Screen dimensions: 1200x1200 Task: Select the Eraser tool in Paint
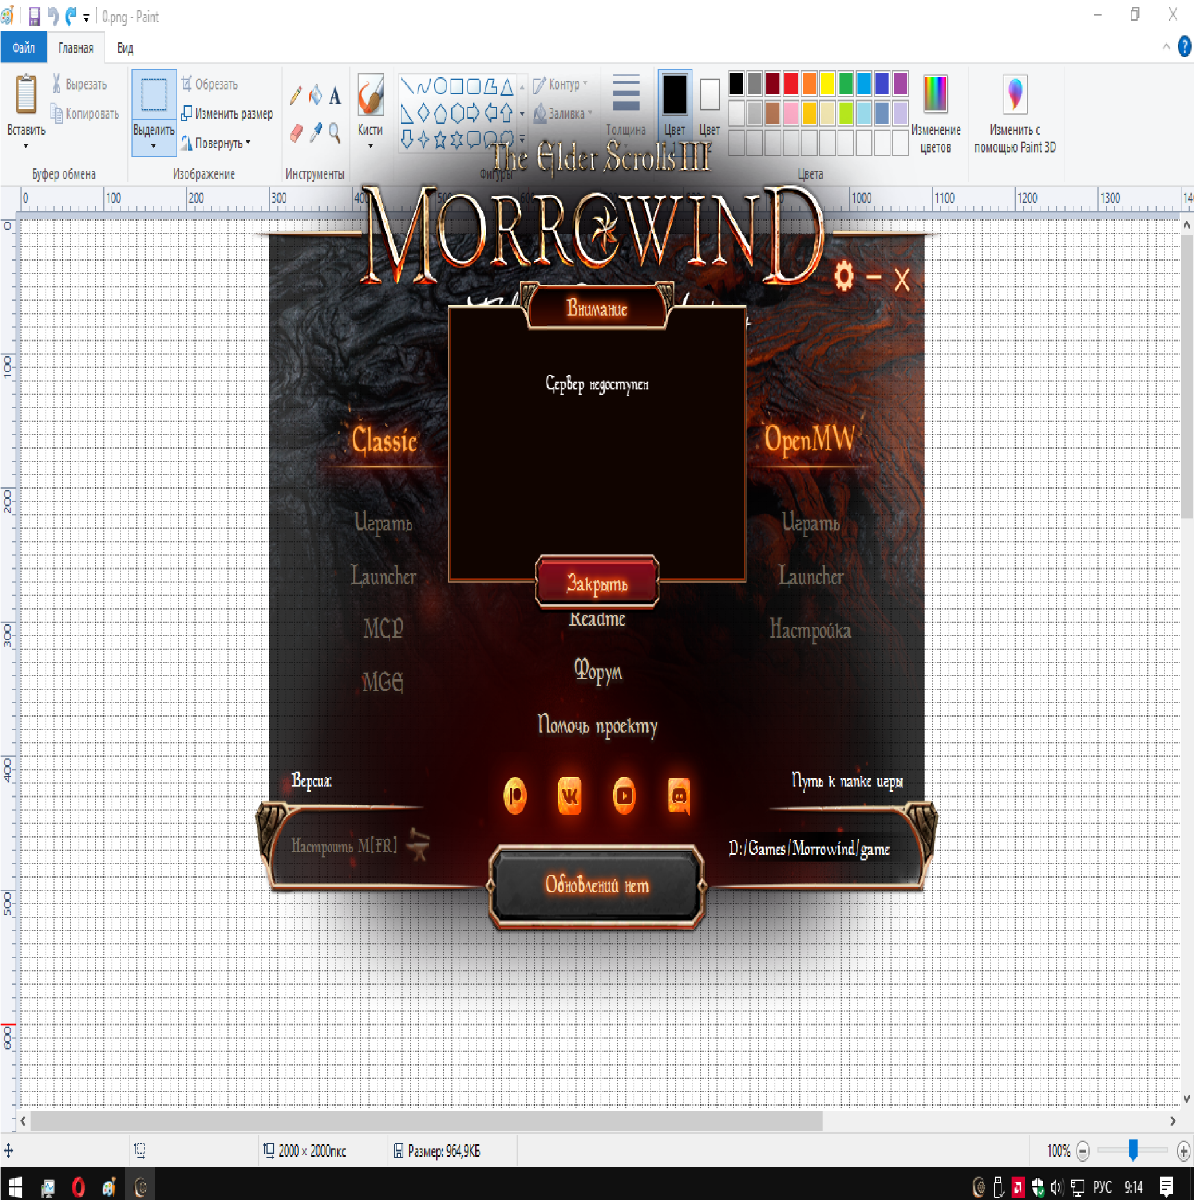pyautogui.click(x=296, y=132)
